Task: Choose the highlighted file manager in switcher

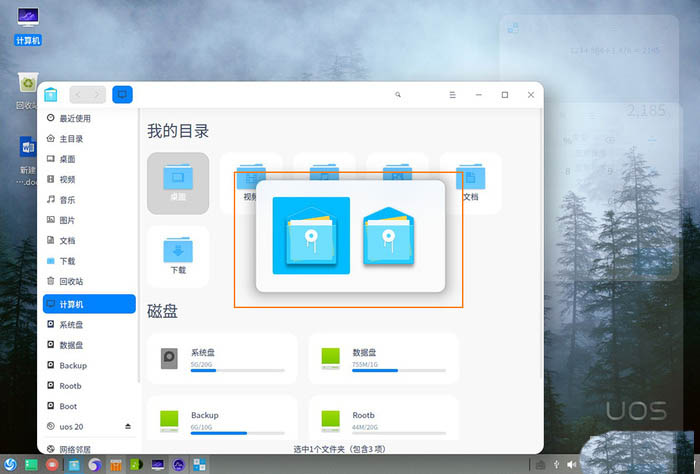Action: (311, 236)
